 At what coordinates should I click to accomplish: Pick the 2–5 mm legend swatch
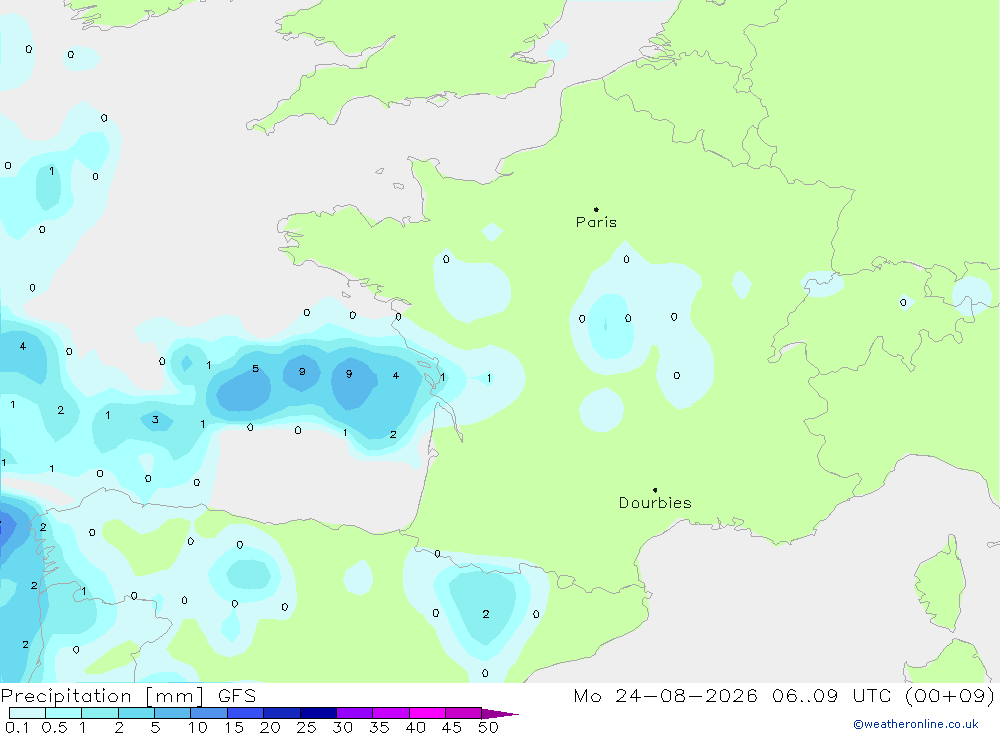136,713
